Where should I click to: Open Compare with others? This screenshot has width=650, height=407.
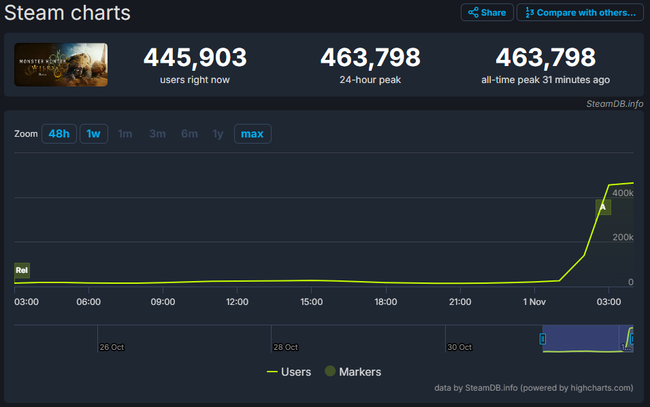(580, 12)
